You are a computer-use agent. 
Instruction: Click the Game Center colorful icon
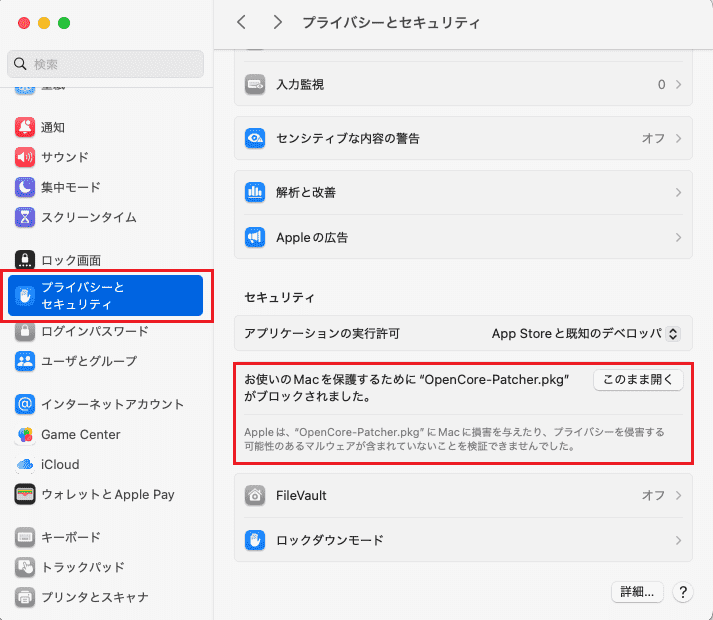pyautogui.click(x=25, y=434)
